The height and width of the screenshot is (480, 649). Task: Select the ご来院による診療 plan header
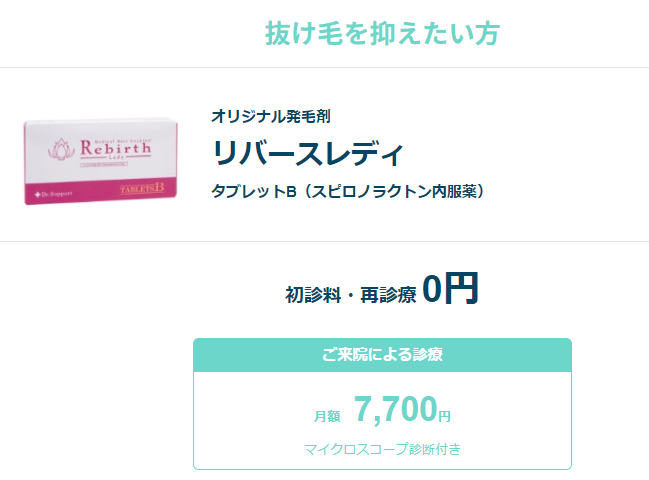coord(382,354)
